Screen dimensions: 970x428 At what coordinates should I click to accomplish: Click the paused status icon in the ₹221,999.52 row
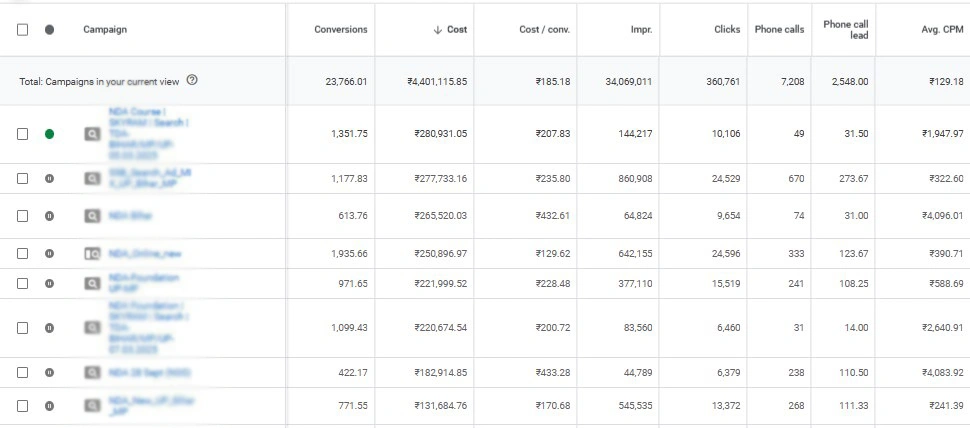pos(50,283)
